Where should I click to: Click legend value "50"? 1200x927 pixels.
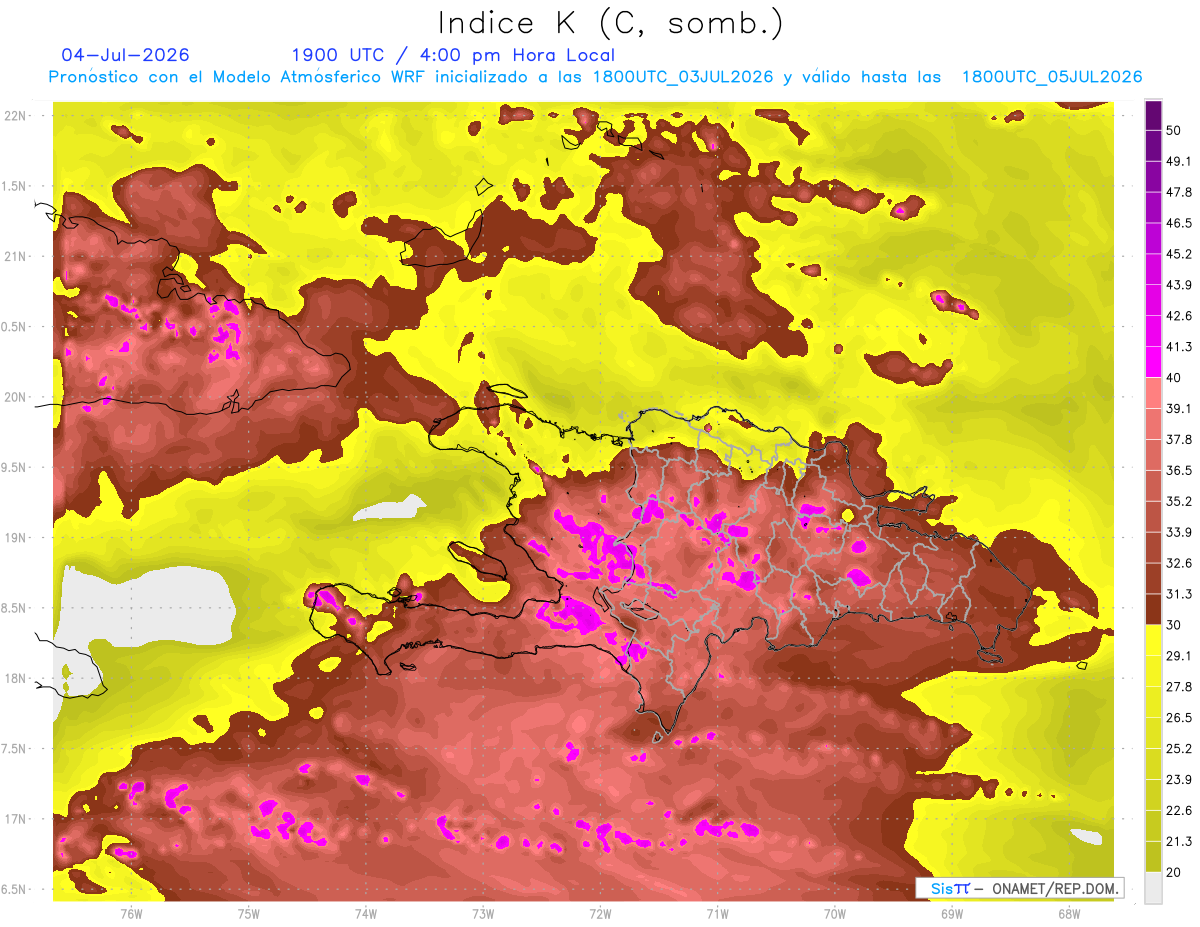[1174, 130]
